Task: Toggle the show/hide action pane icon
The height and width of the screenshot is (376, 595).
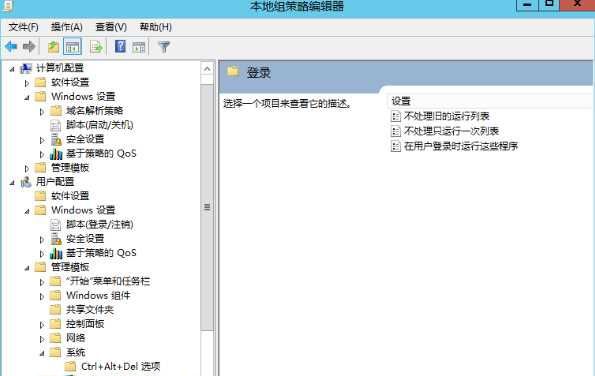Action: (139, 47)
